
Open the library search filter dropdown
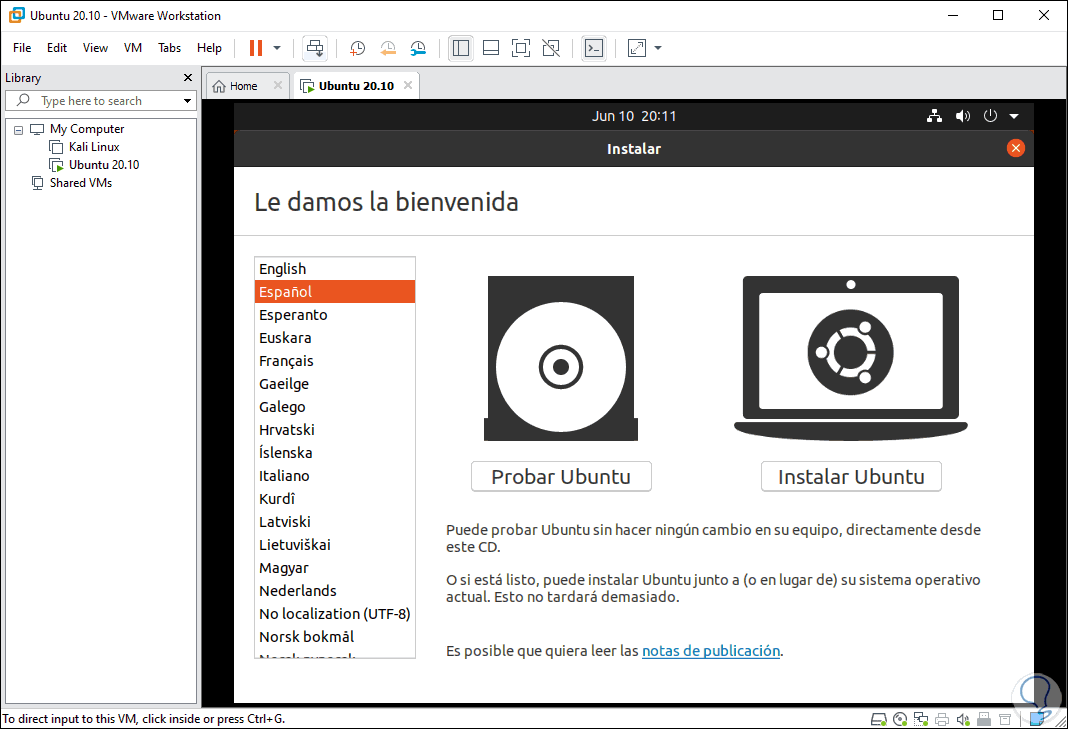(x=187, y=101)
